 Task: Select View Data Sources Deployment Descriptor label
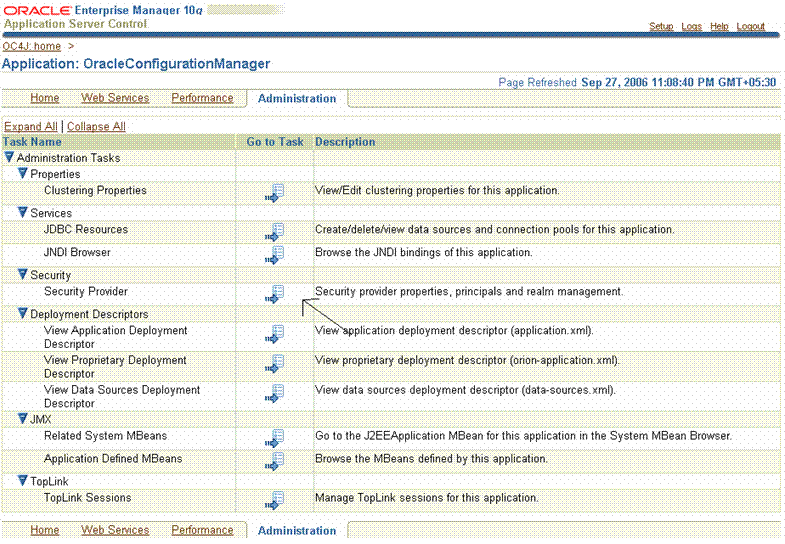pyautogui.click(x=122, y=396)
